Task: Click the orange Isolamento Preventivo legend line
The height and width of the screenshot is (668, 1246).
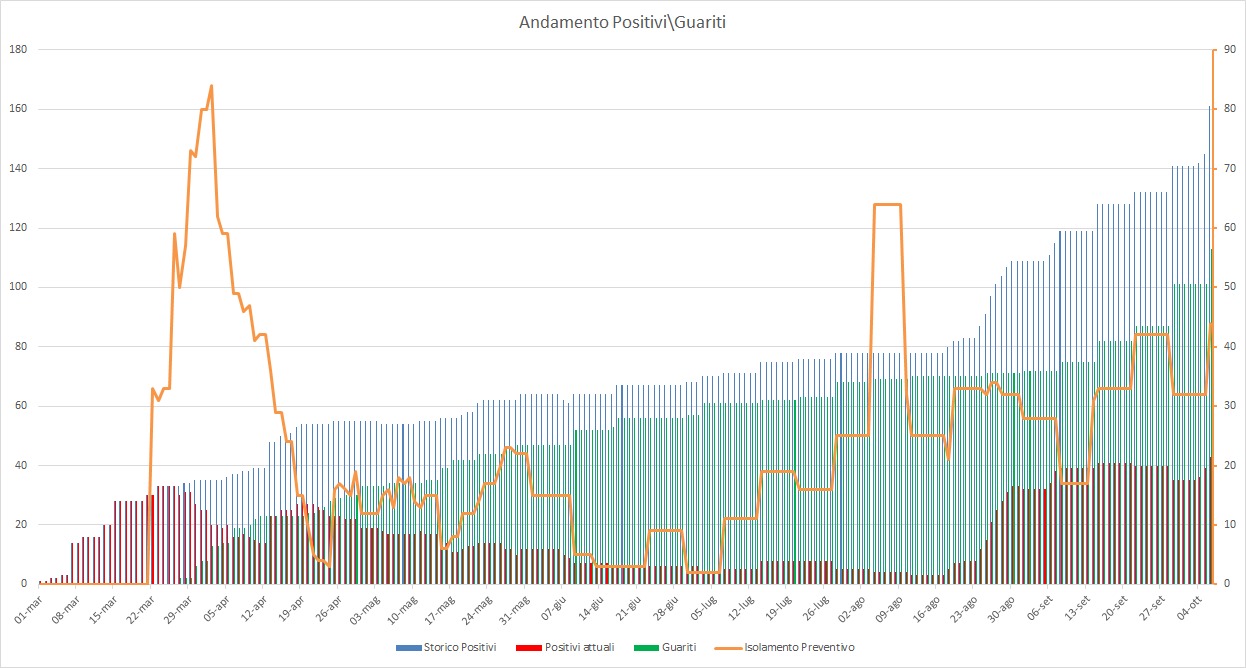Action: (730, 648)
